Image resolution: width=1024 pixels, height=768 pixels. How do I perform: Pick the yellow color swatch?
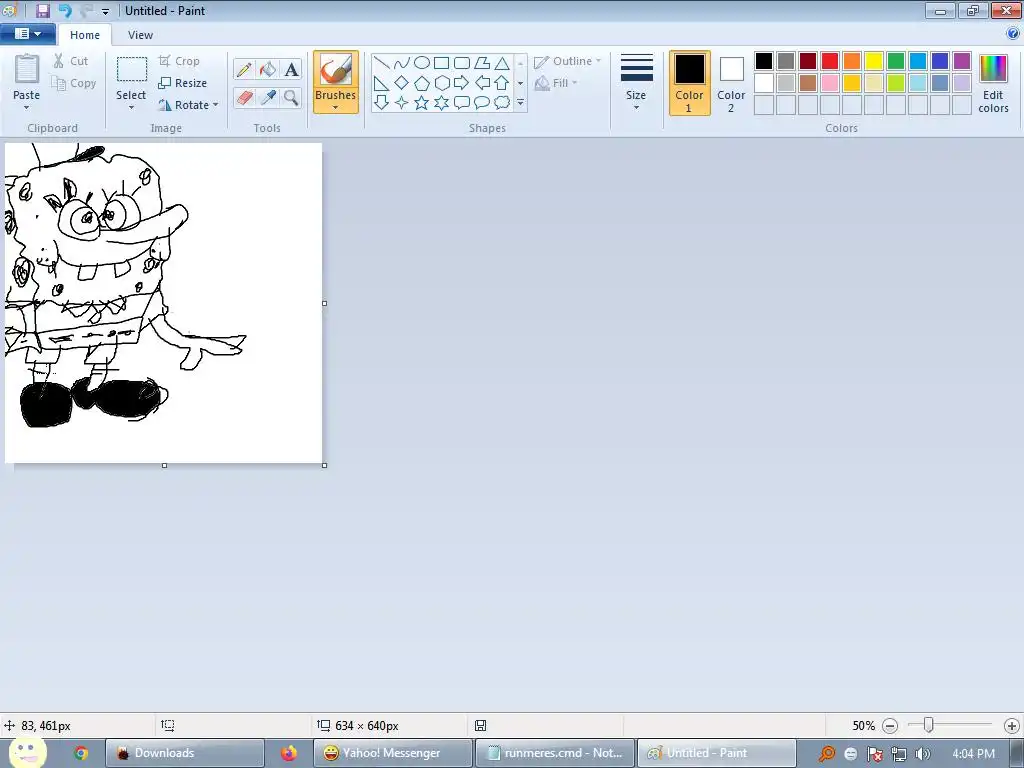coord(874,61)
